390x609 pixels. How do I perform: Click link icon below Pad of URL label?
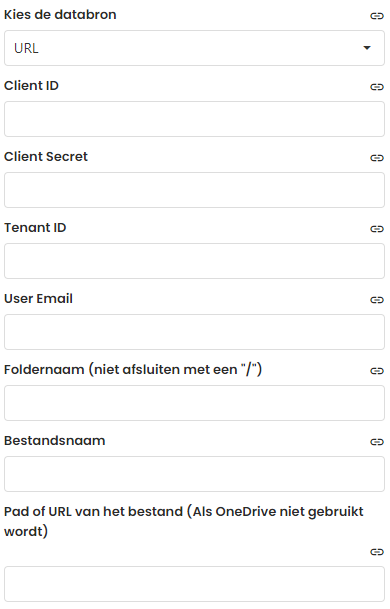pos(377,552)
